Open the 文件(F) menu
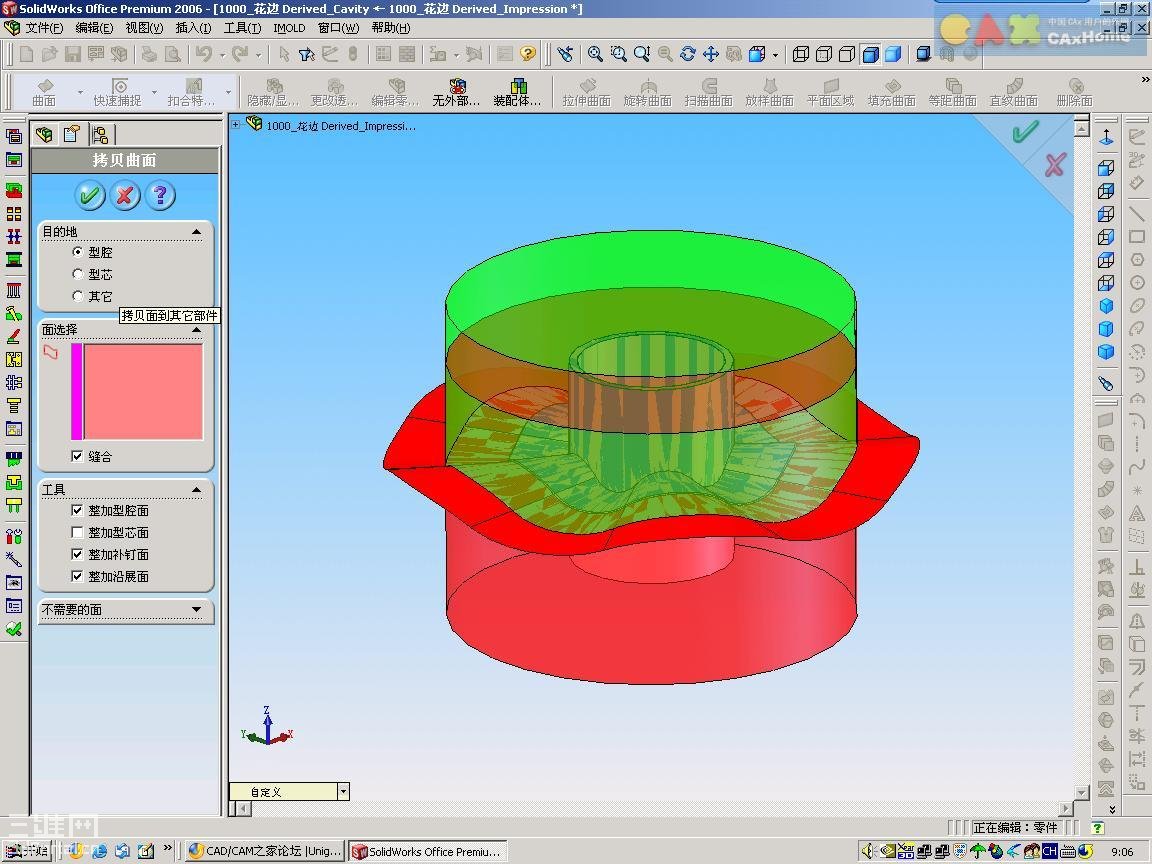1152x864 pixels. pyautogui.click(x=44, y=28)
